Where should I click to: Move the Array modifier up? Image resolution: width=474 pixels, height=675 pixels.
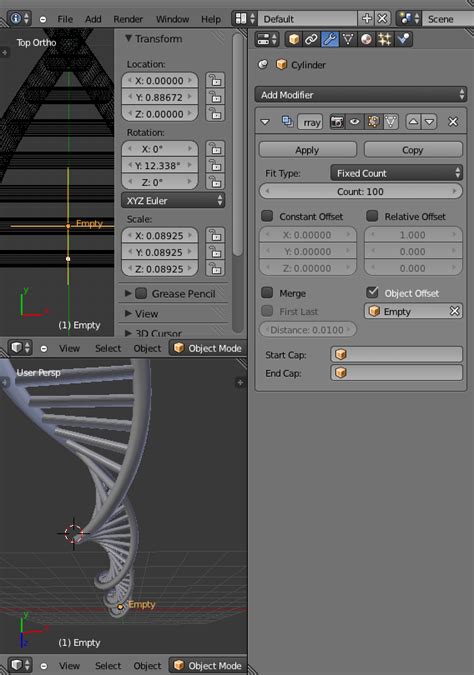[x=413, y=122]
